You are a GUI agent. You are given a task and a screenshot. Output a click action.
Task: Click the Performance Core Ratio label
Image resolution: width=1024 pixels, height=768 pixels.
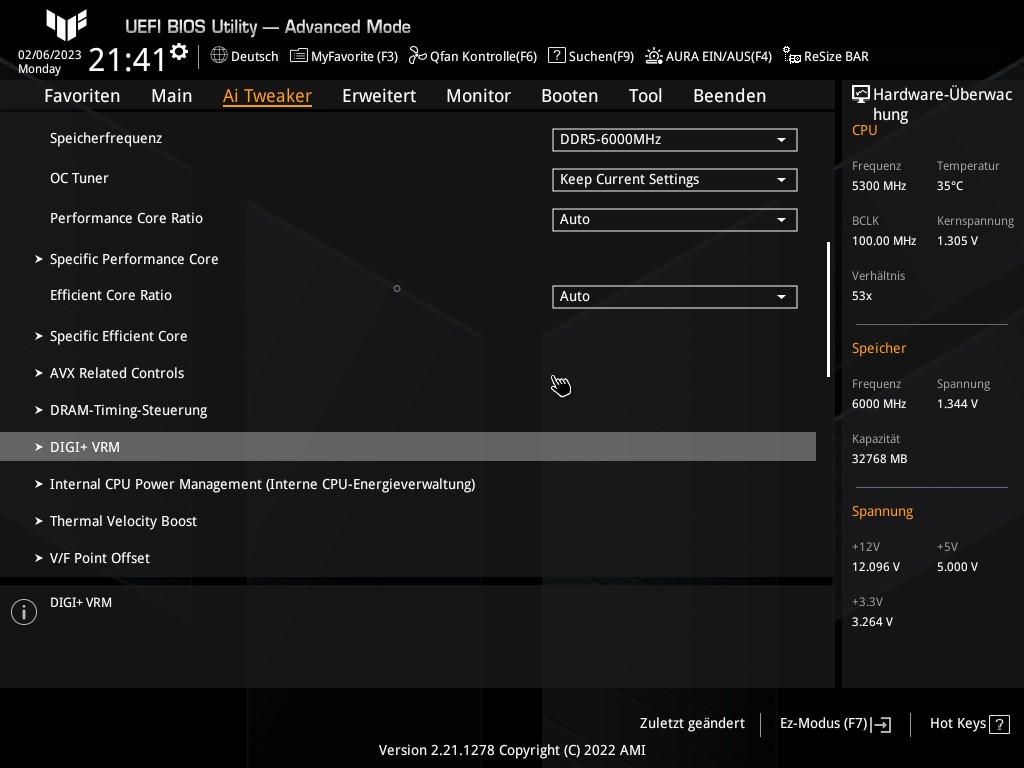tap(126, 218)
